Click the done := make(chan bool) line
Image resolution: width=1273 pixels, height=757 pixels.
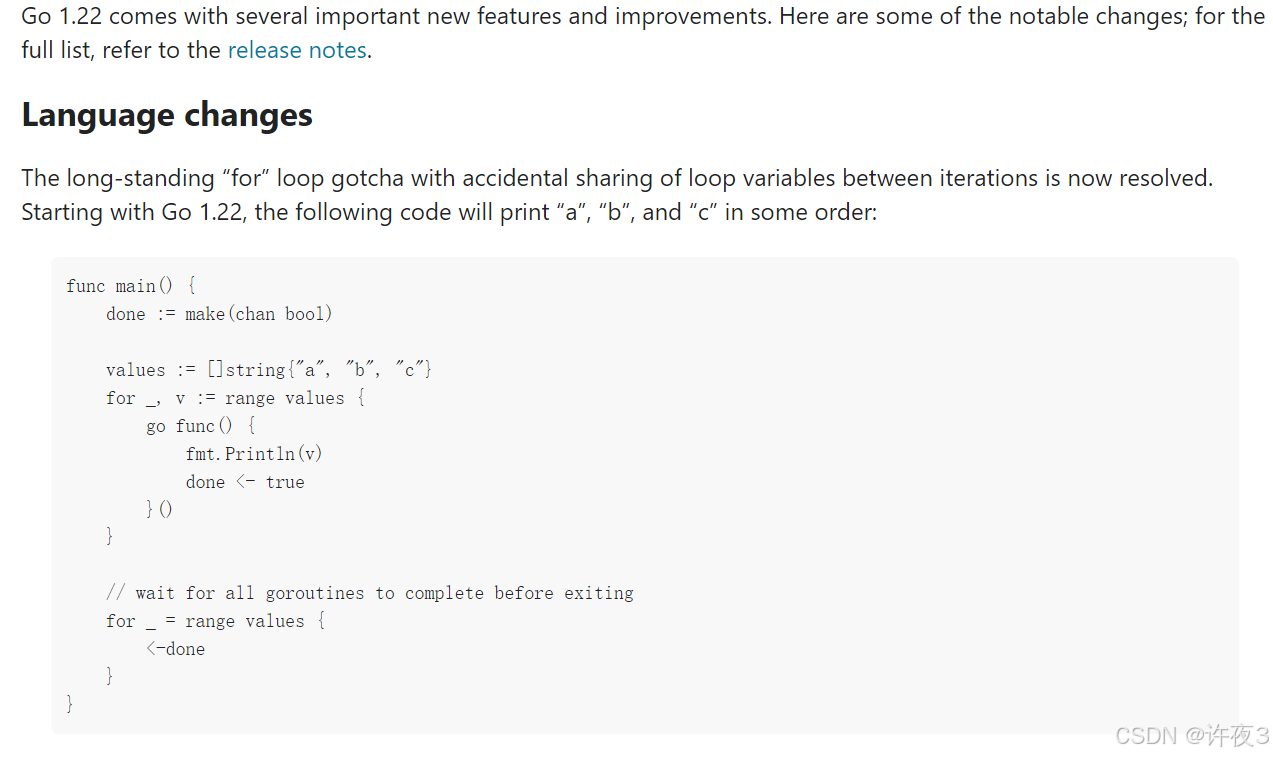(219, 314)
